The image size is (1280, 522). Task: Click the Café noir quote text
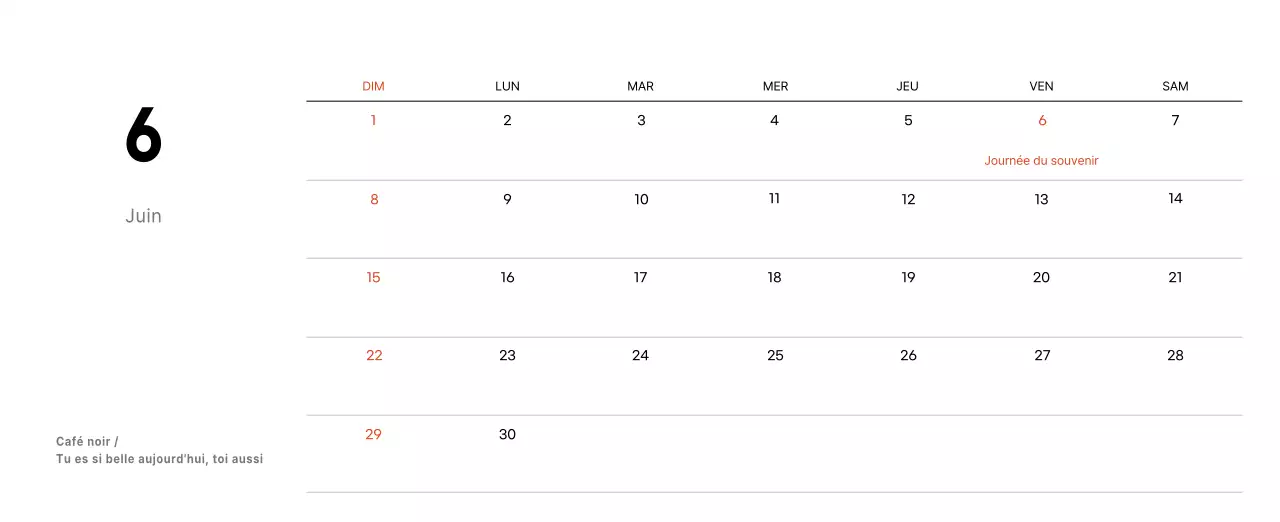click(159, 450)
